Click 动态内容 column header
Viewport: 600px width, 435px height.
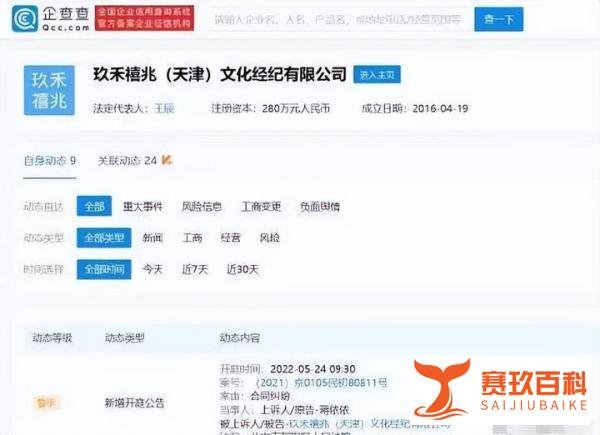pos(240,338)
